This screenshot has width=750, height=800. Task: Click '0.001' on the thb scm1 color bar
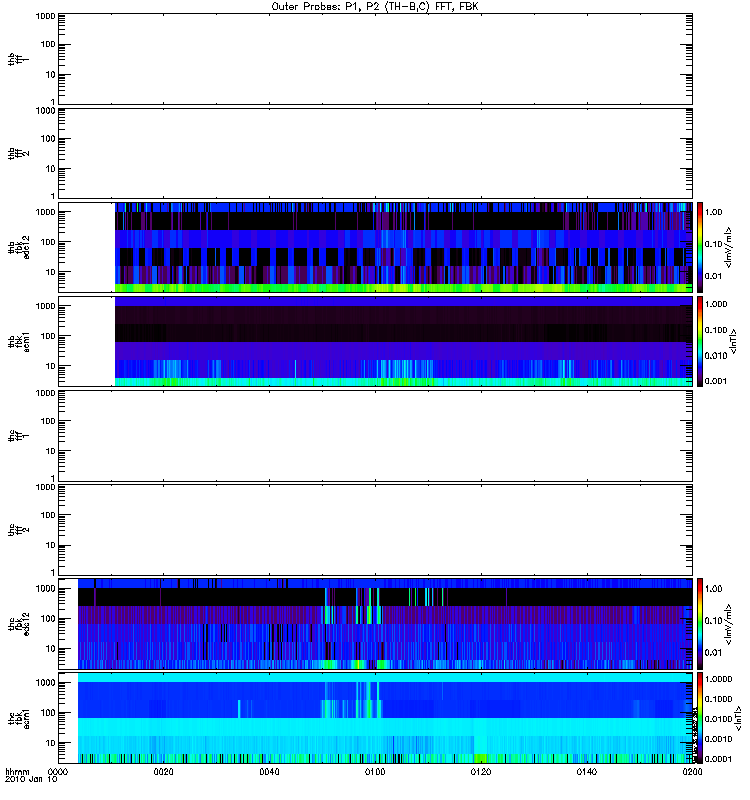[x=716, y=381]
